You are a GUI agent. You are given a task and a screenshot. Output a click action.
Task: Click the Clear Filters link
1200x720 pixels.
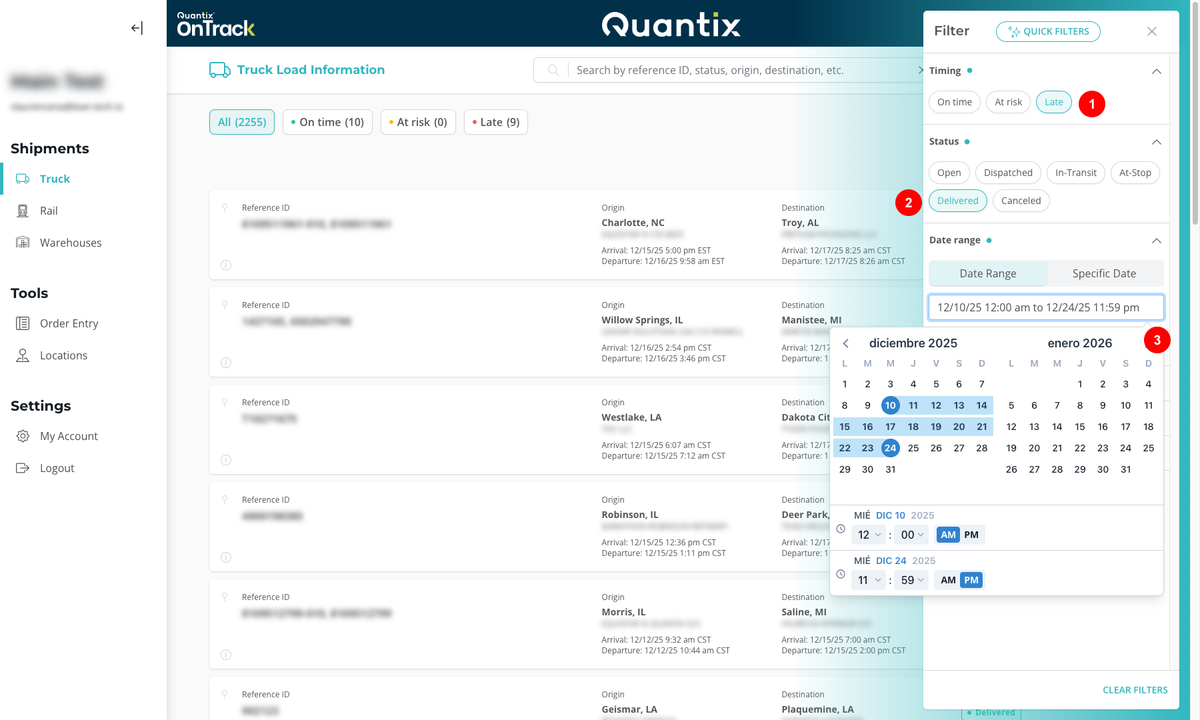[1134, 690]
